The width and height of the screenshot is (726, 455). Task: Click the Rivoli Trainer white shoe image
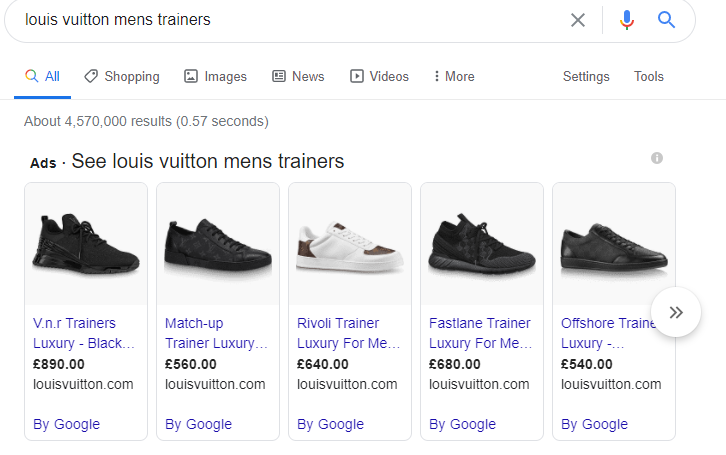pyautogui.click(x=350, y=245)
